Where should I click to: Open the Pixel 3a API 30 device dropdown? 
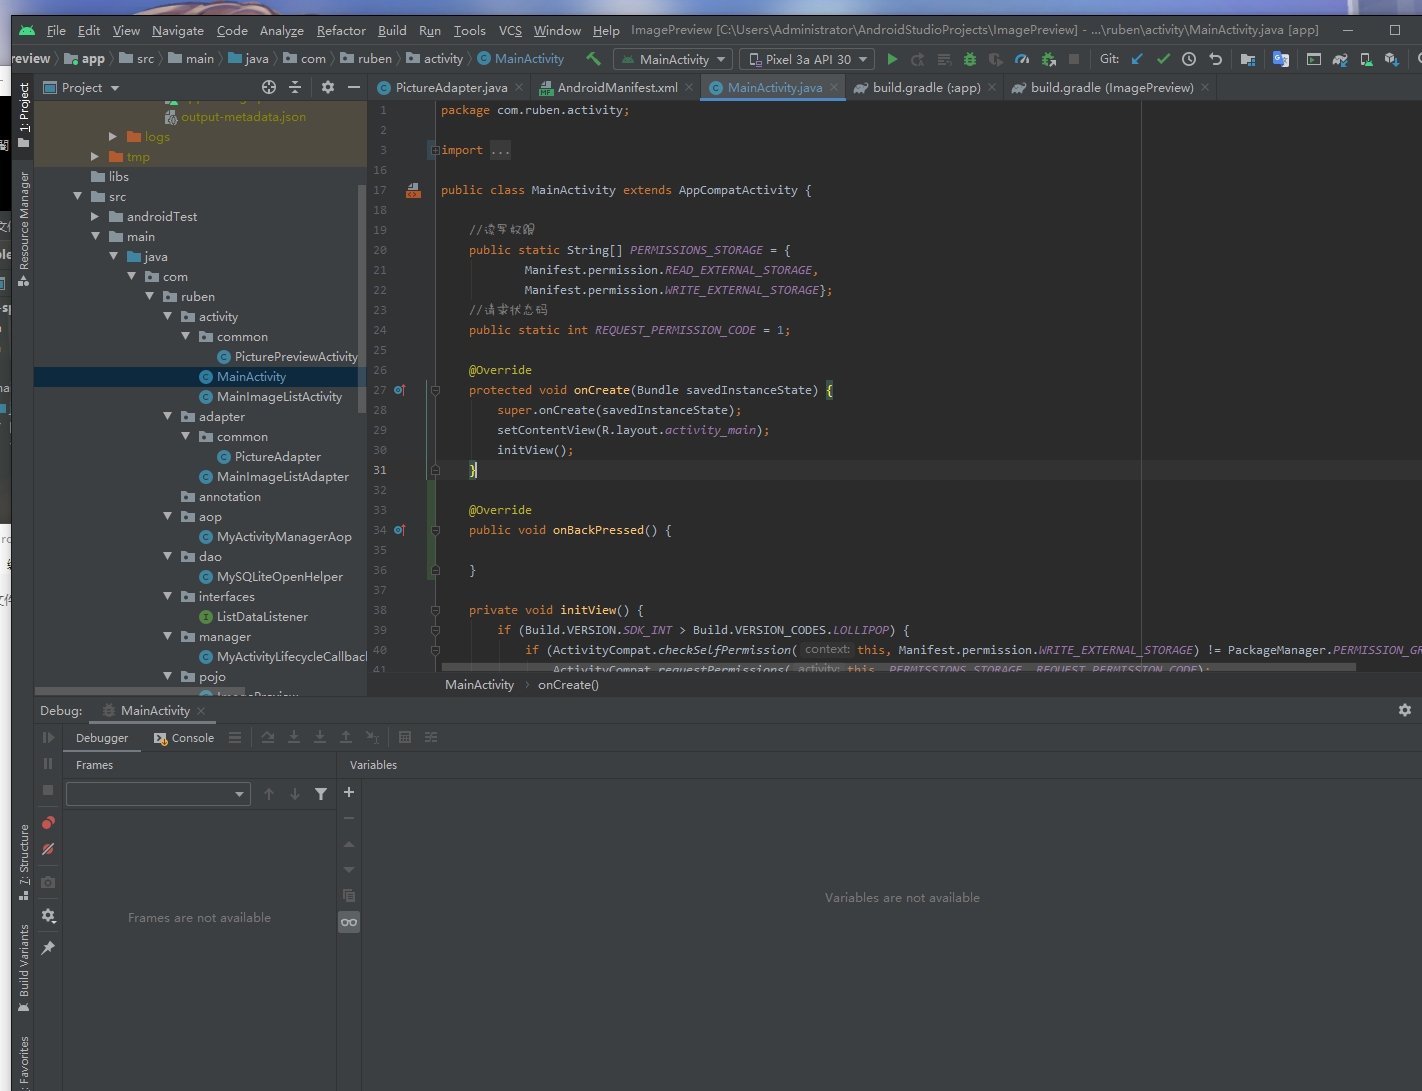point(807,59)
